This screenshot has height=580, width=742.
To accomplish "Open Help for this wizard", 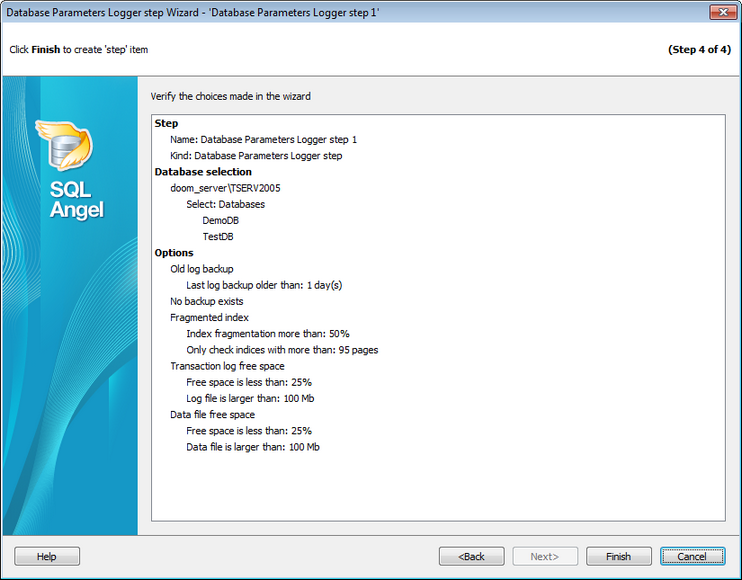I will click(47, 556).
